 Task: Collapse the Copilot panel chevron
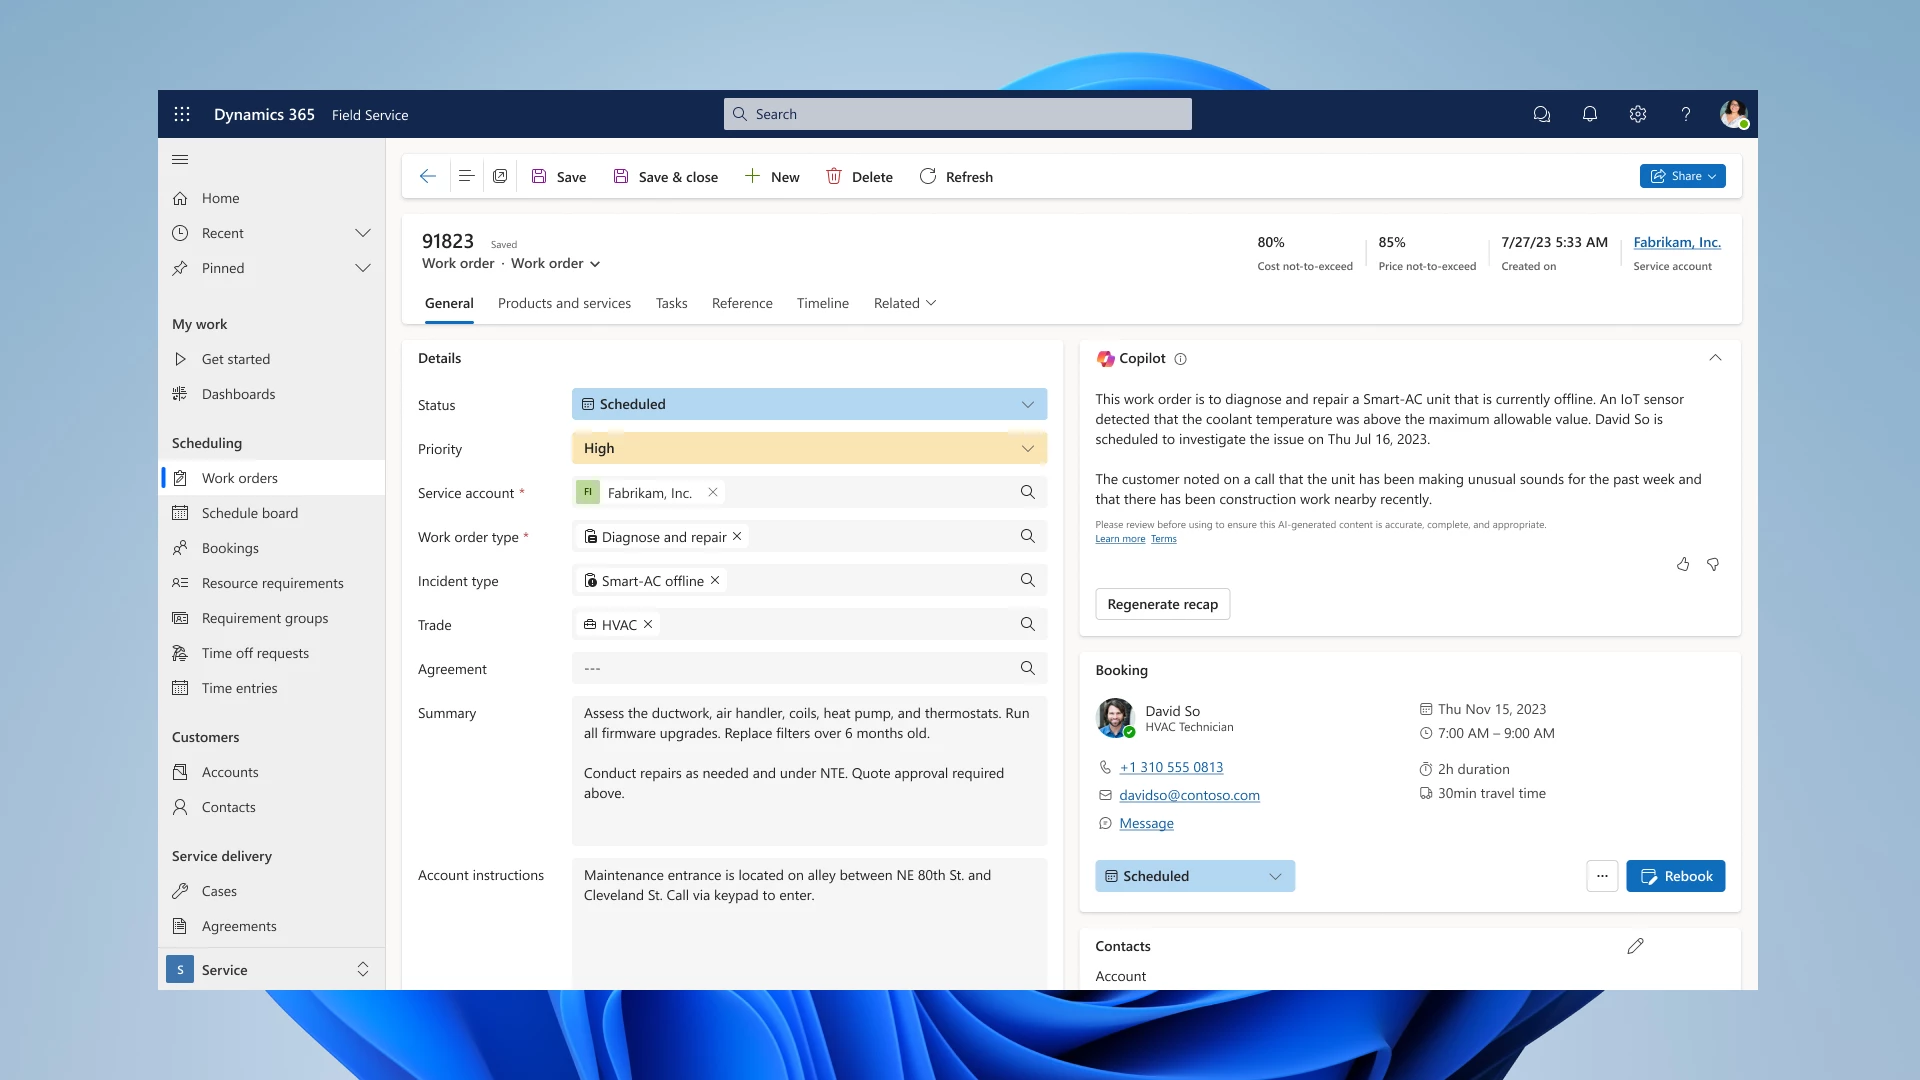click(x=1714, y=356)
